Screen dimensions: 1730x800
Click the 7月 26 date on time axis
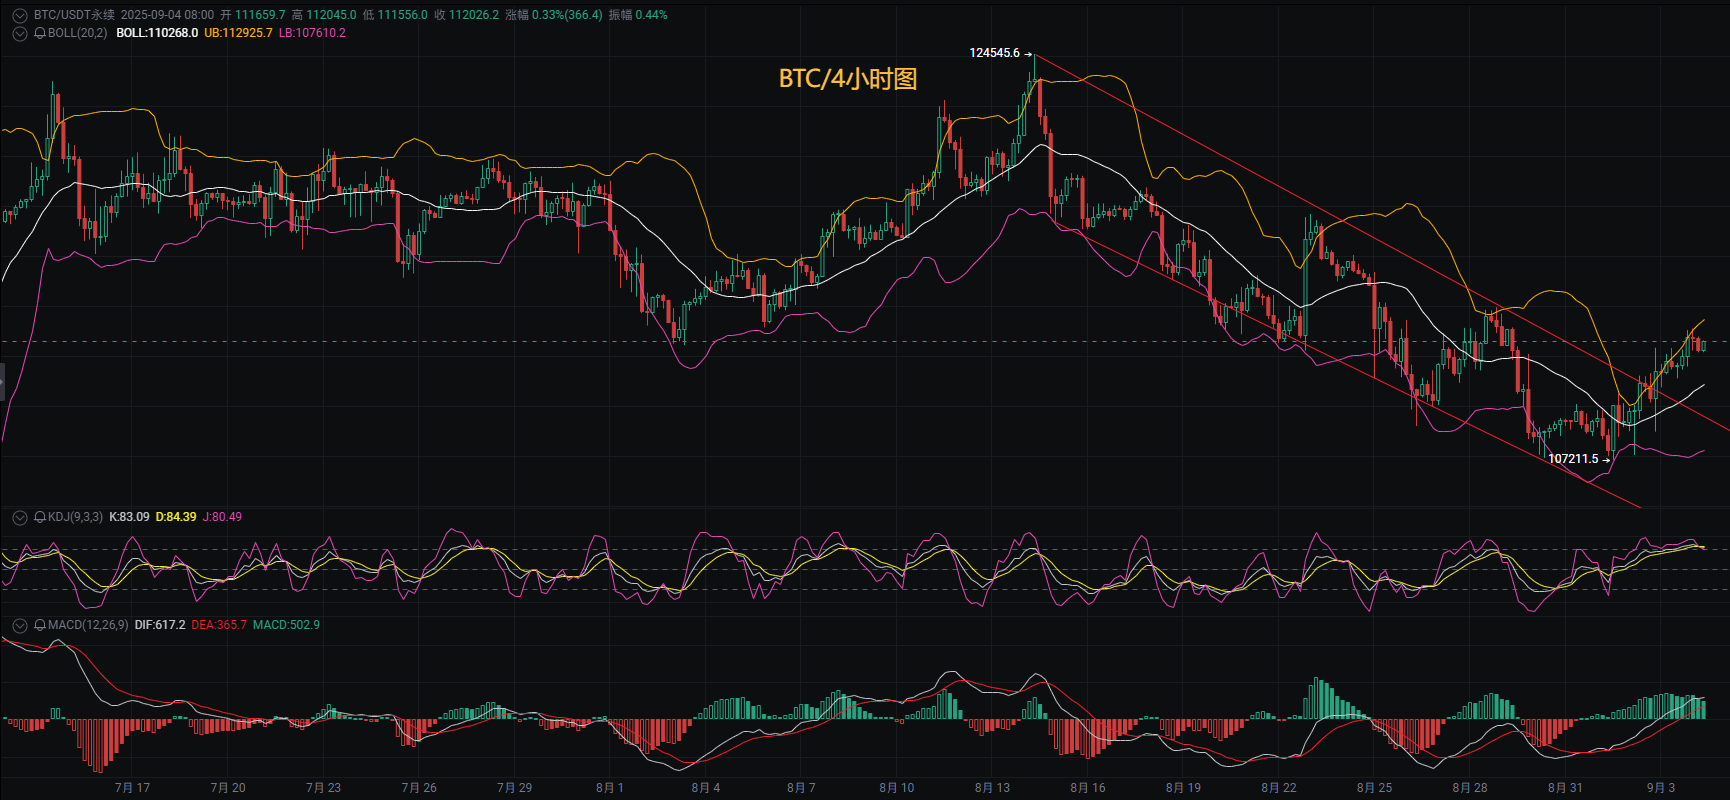click(x=419, y=788)
